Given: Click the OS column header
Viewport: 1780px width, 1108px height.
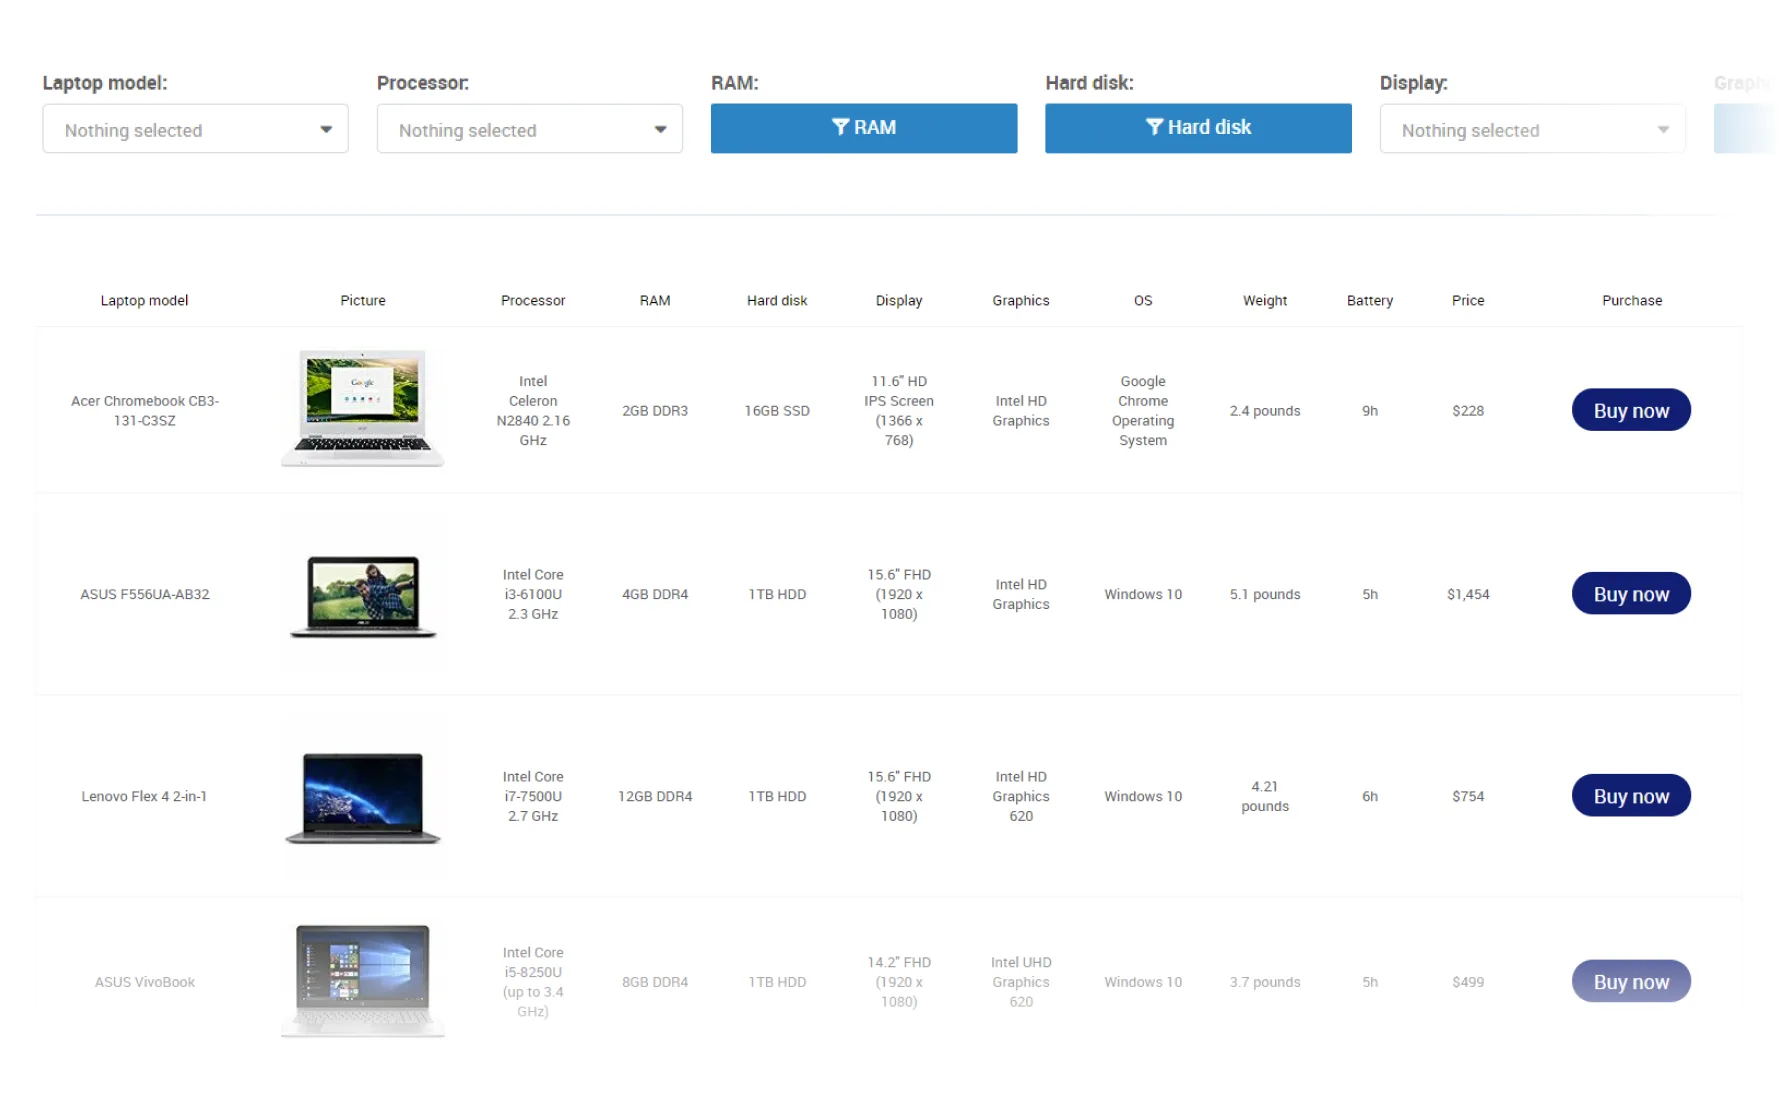Looking at the screenshot, I should [x=1143, y=300].
